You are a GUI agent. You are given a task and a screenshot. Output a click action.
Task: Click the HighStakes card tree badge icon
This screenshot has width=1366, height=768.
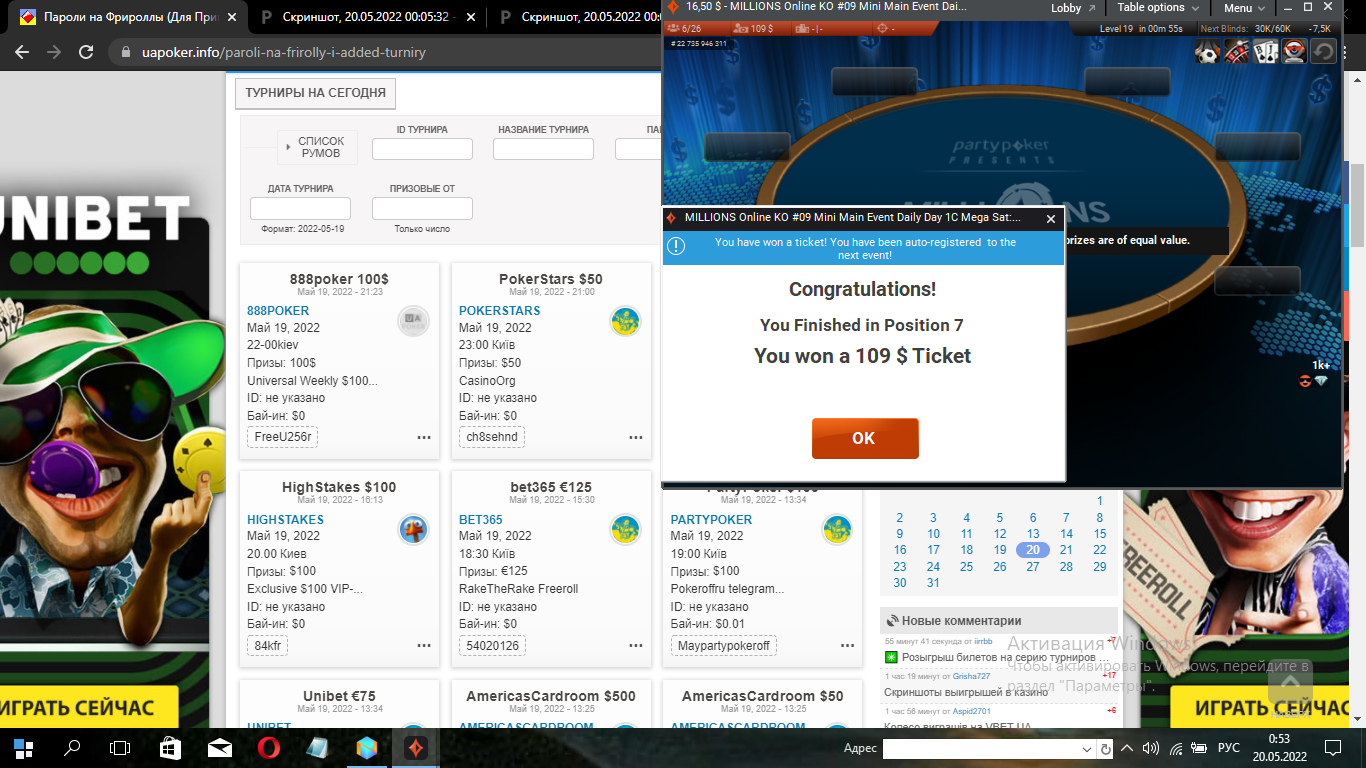click(x=413, y=530)
